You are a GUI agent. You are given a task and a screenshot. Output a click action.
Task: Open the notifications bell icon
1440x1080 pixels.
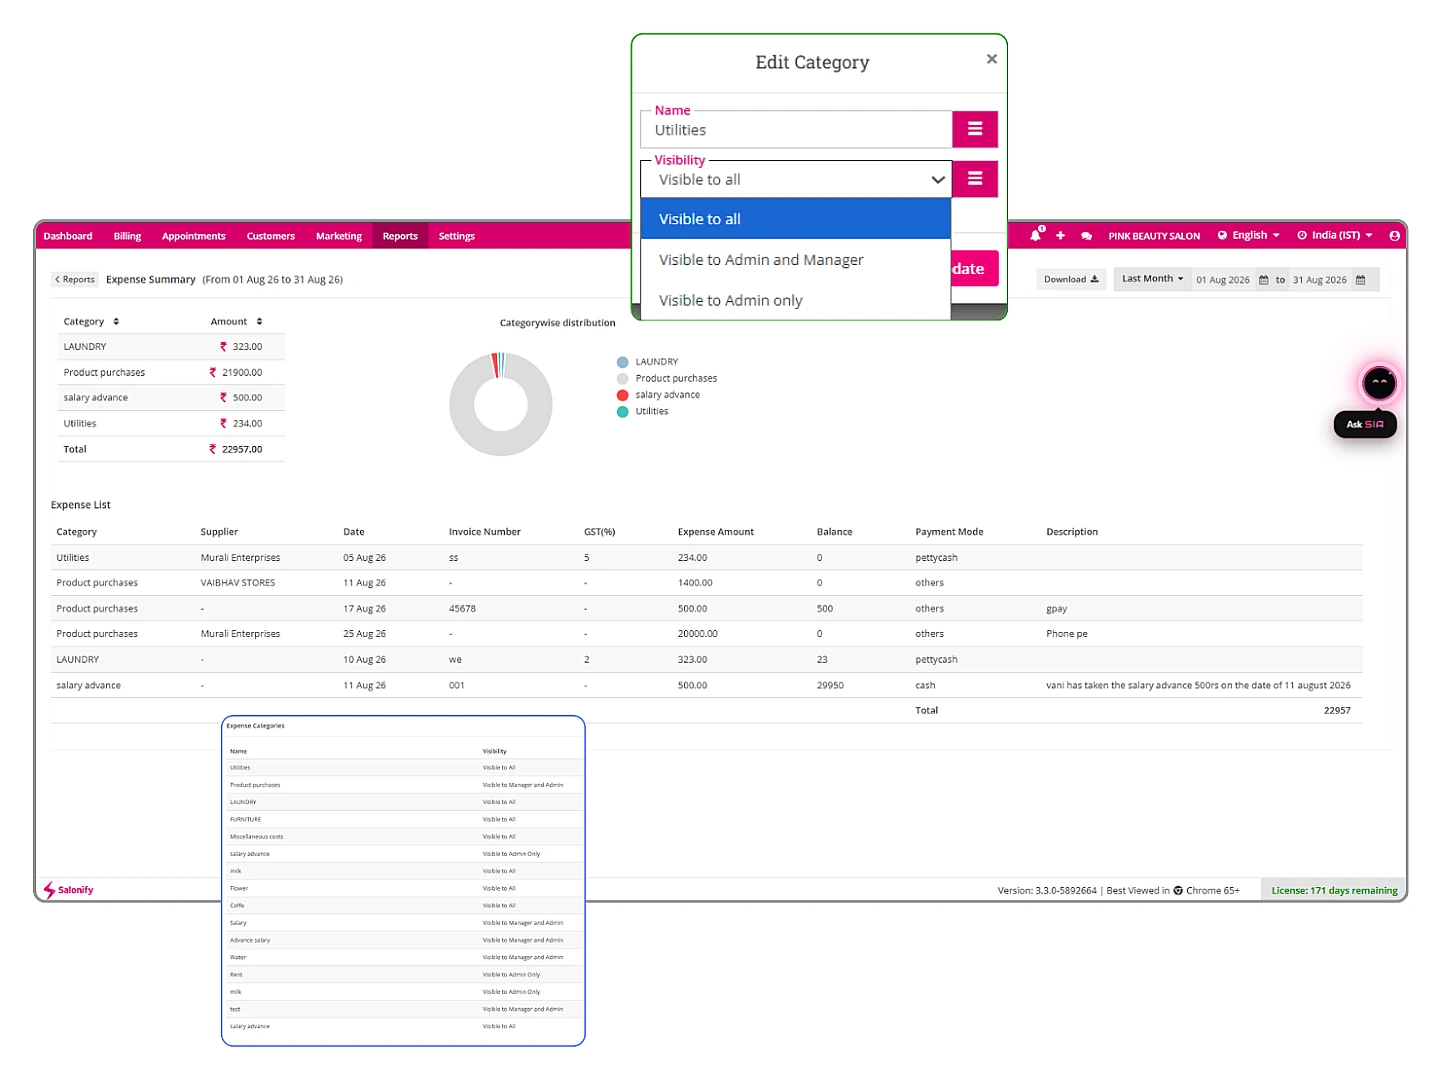coord(1036,235)
